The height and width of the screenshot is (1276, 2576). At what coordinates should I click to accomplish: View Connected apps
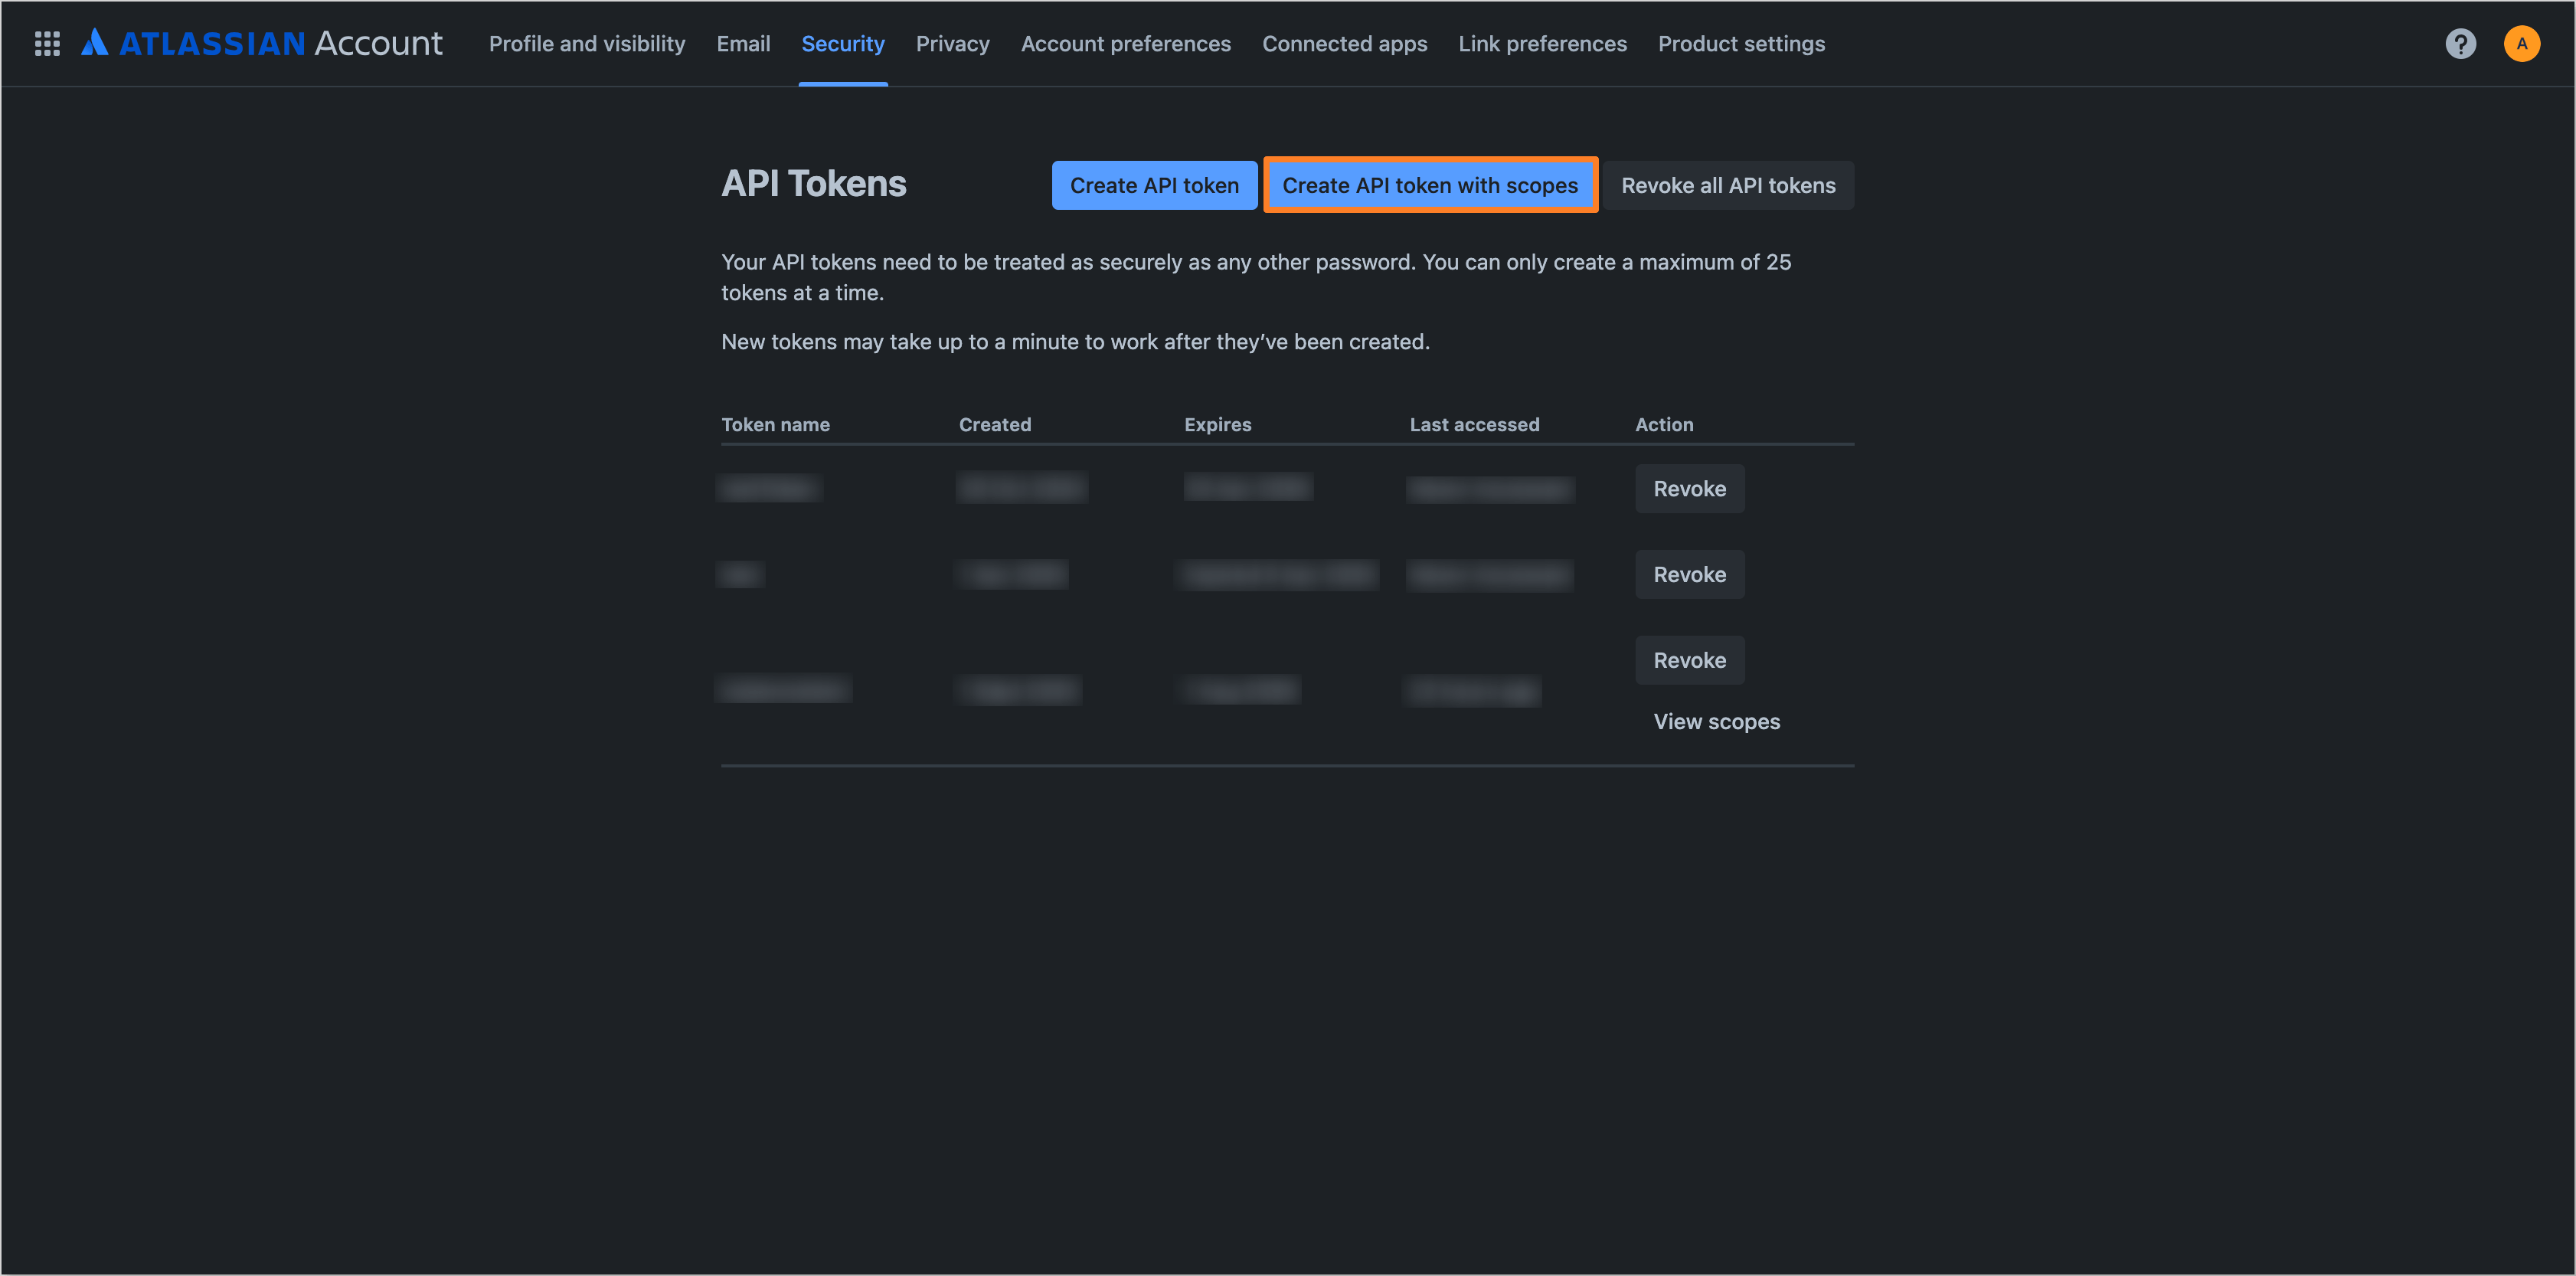pos(1345,43)
